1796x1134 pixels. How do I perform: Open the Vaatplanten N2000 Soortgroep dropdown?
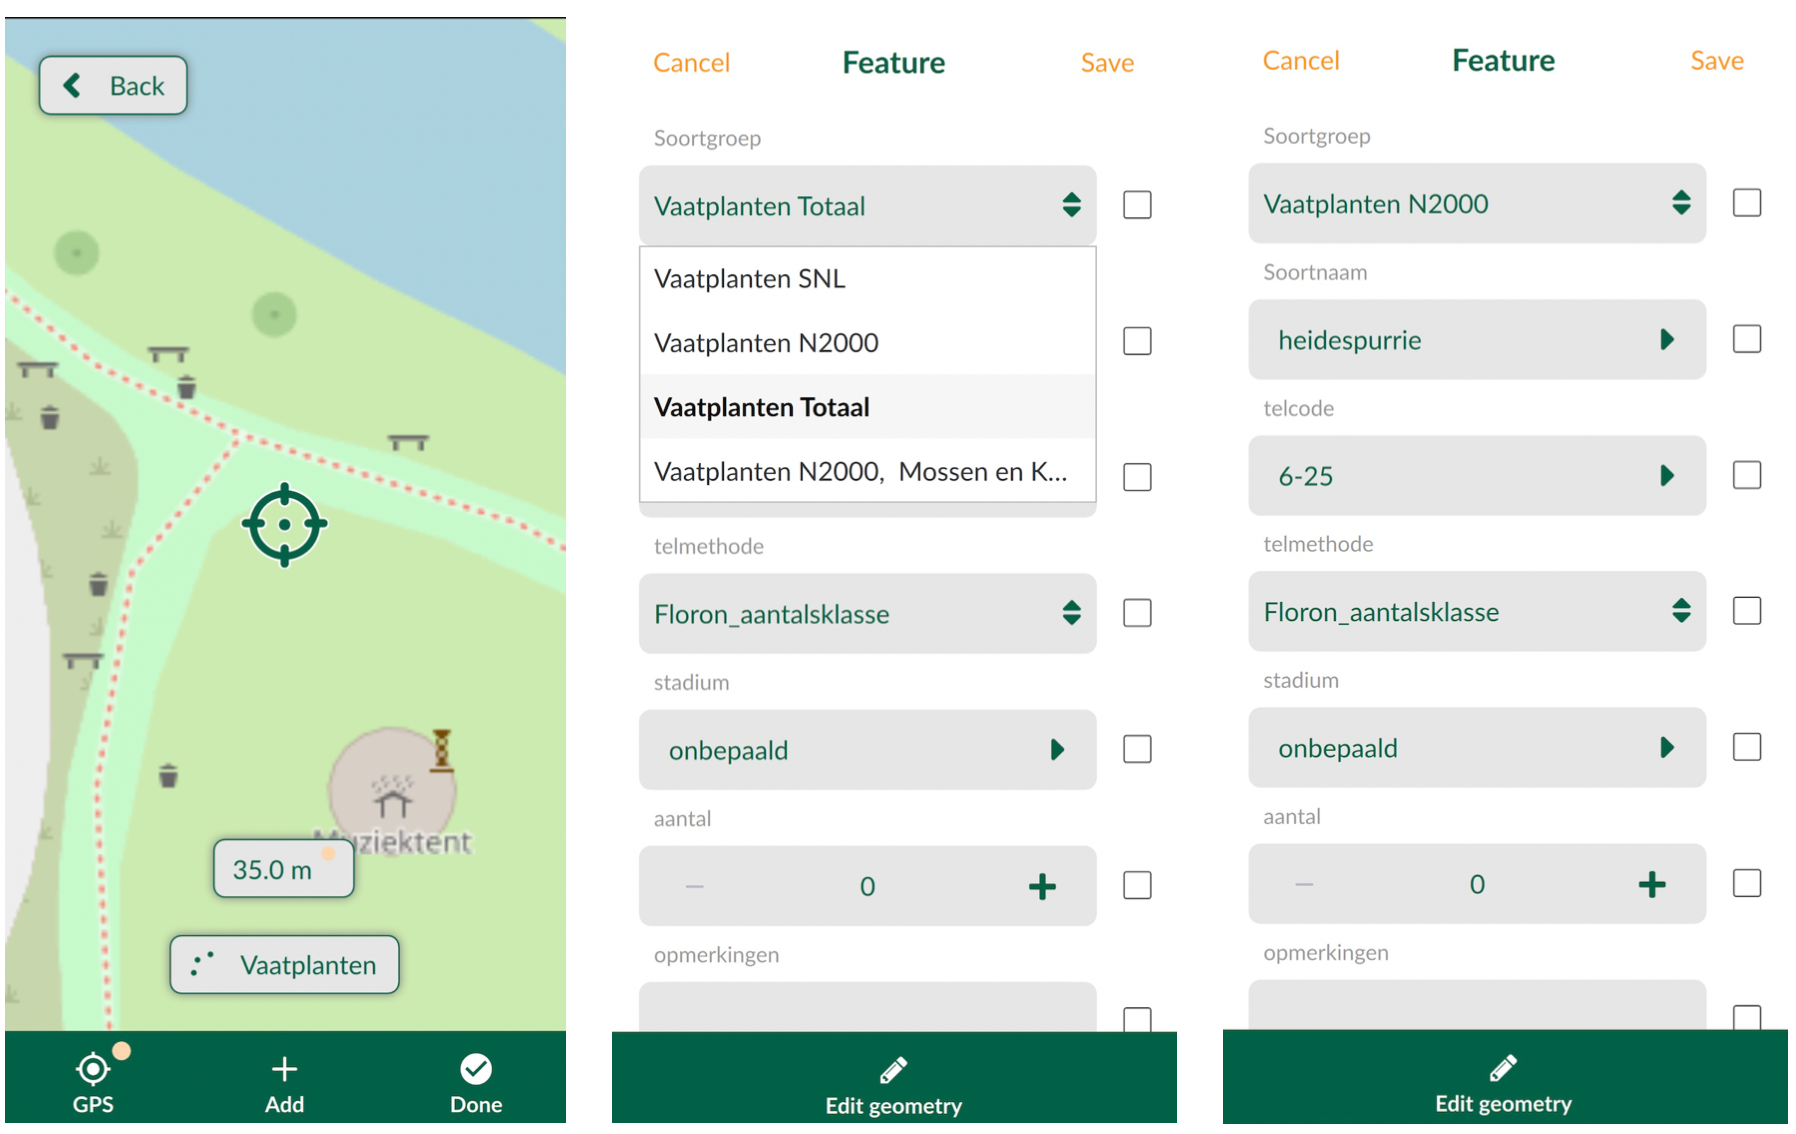[x=1476, y=204]
